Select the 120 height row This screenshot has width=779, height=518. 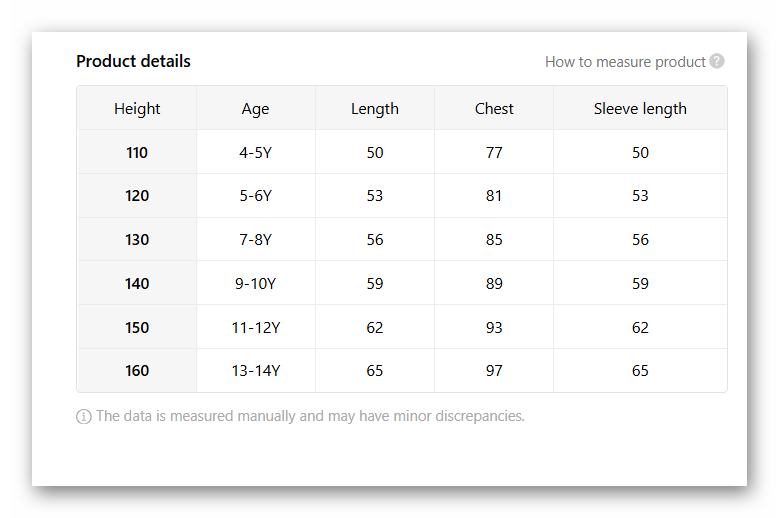[x=137, y=196]
